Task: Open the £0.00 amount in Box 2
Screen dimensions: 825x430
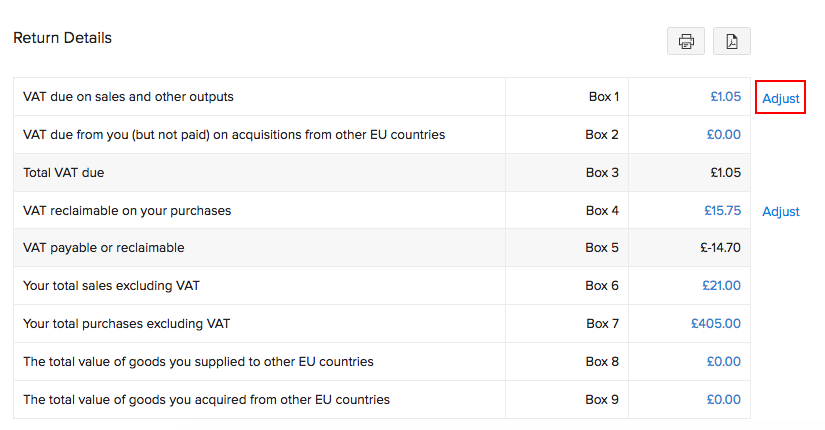Action: point(723,134)
